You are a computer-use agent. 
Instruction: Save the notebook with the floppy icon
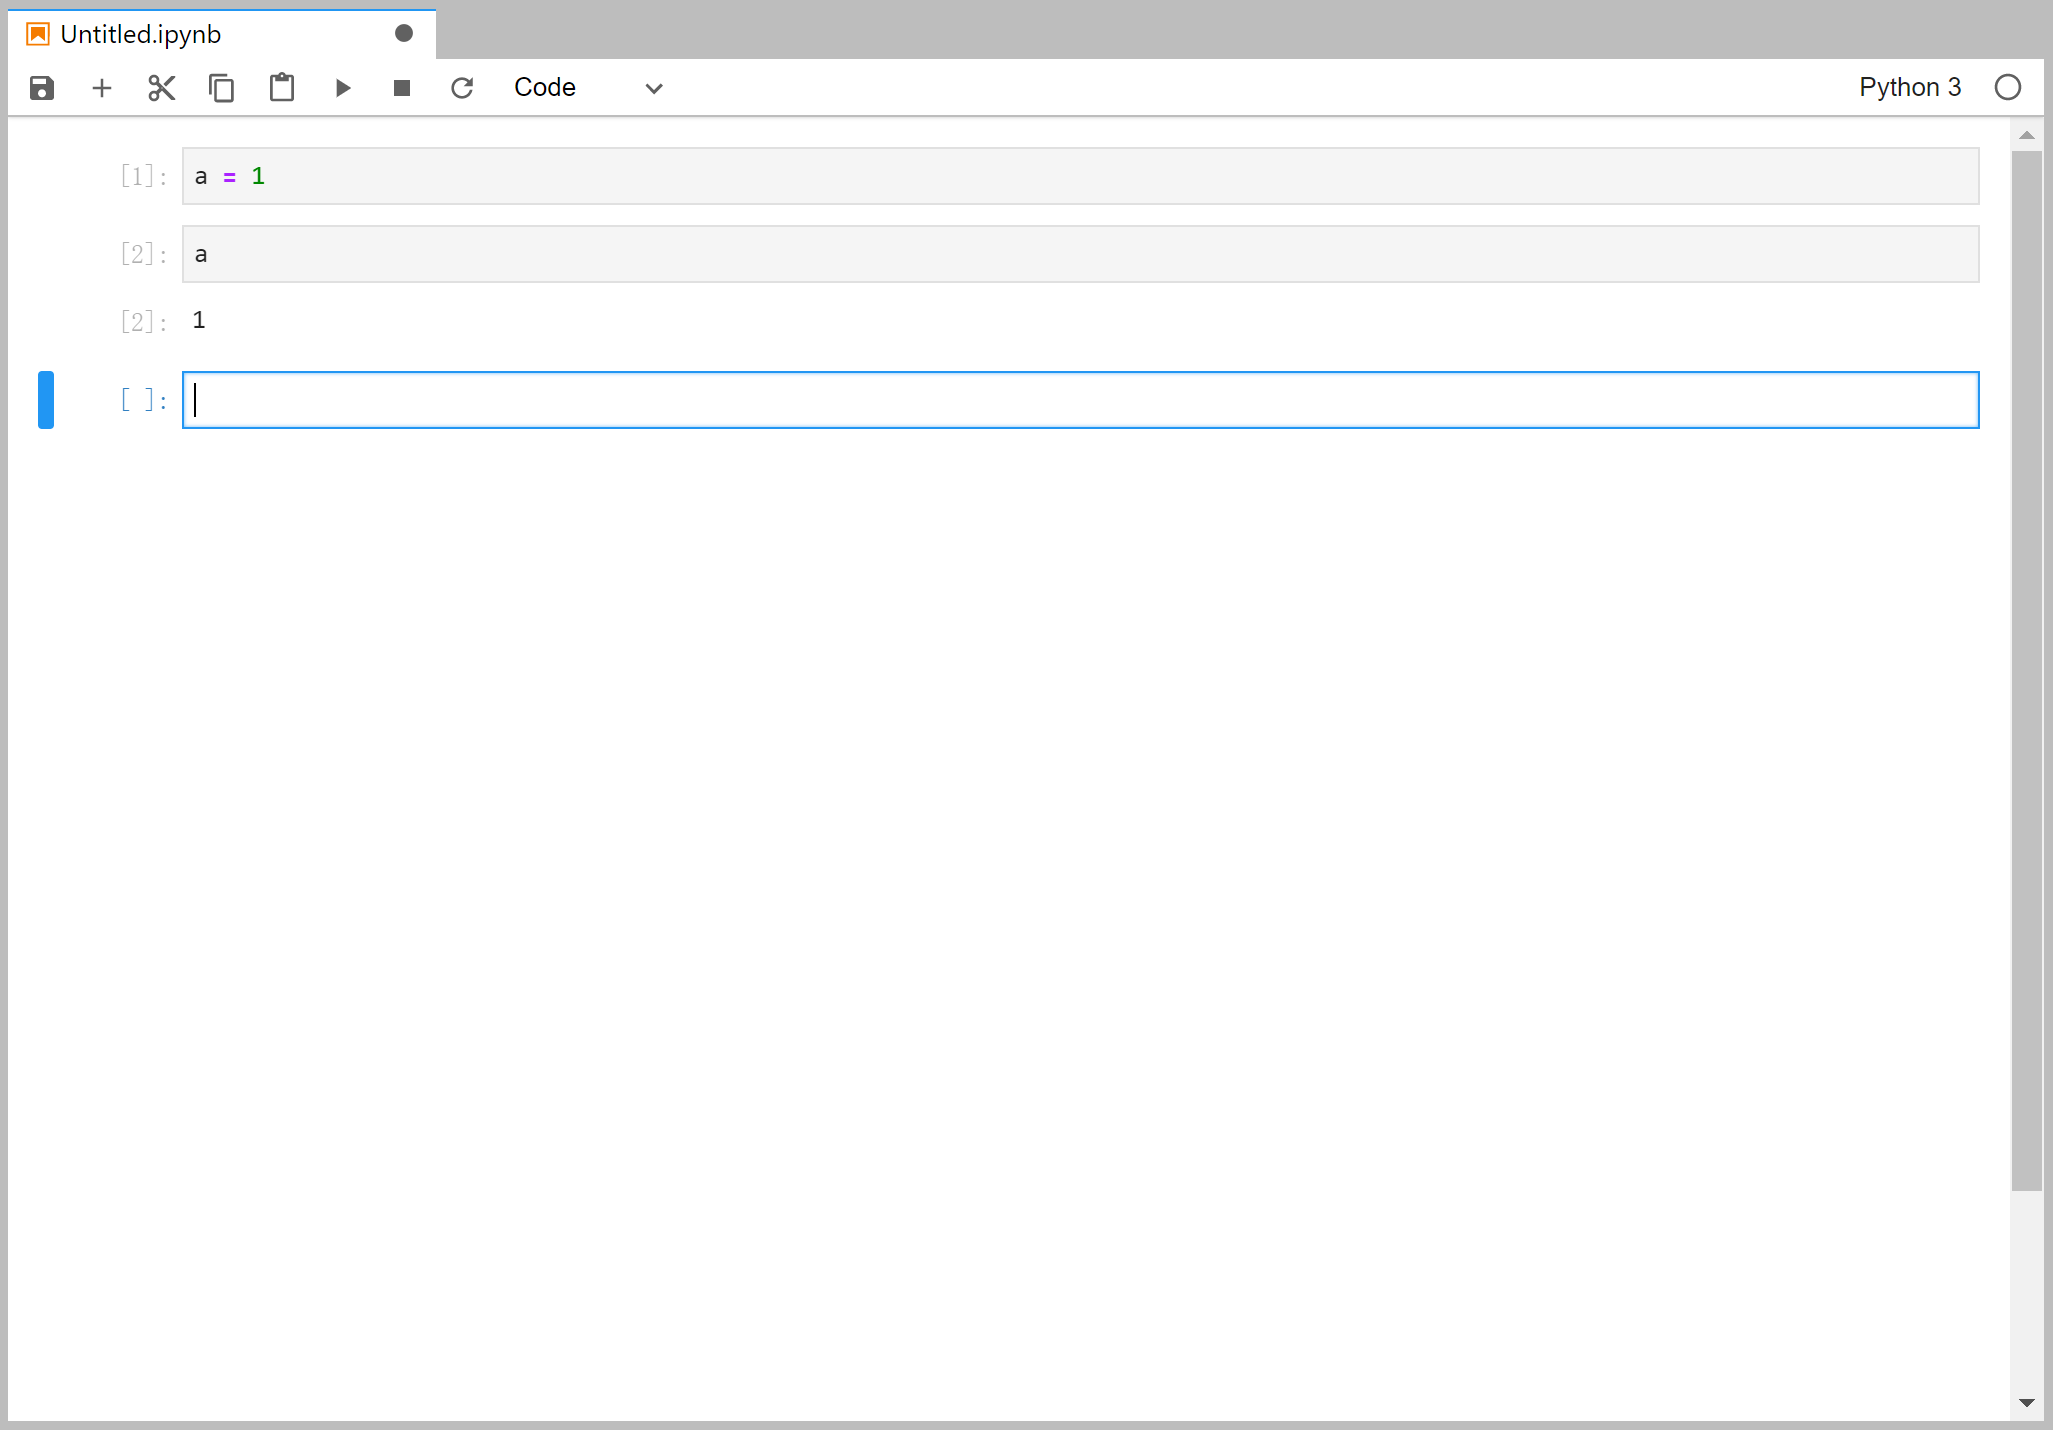point(42,88)
